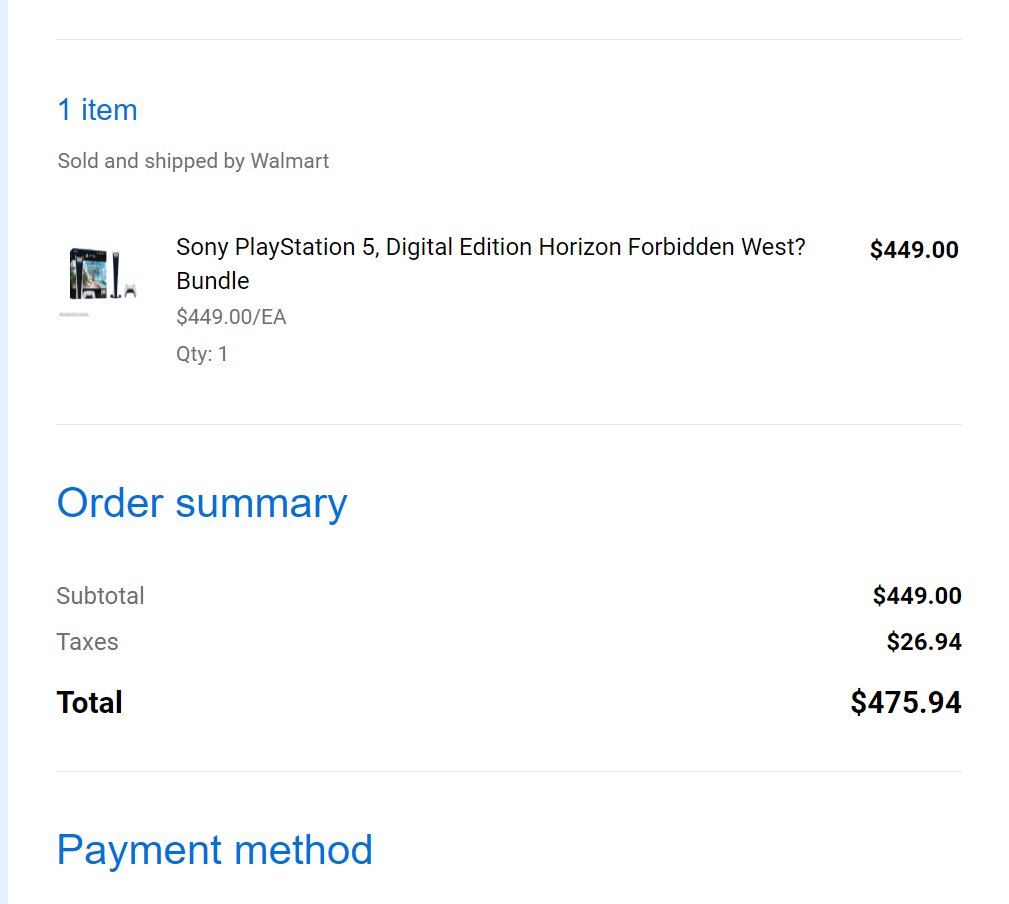The width and height of the screenshot is (1009, 904).
Task: Click the tiny gray caption under the thumbnail
Action: point(74,315)
